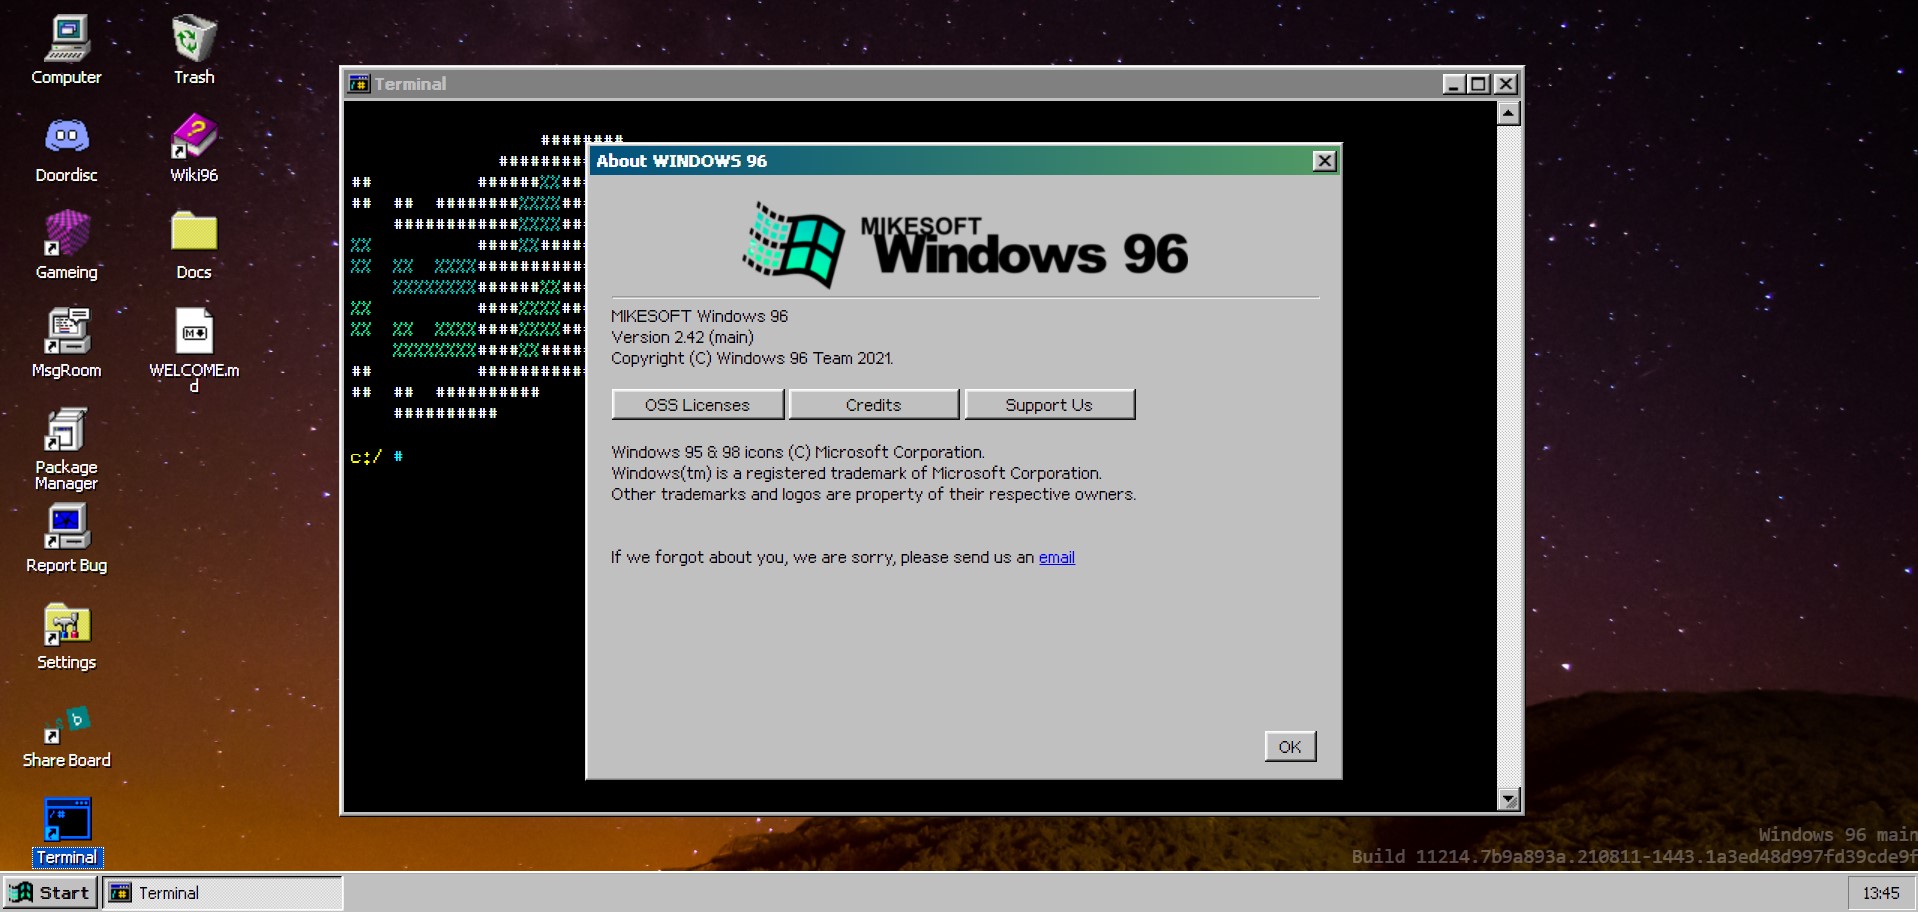Screen dimensions: 1918x912
Task: Confirm the About dialog with OK
Action: click(1290, 747)
